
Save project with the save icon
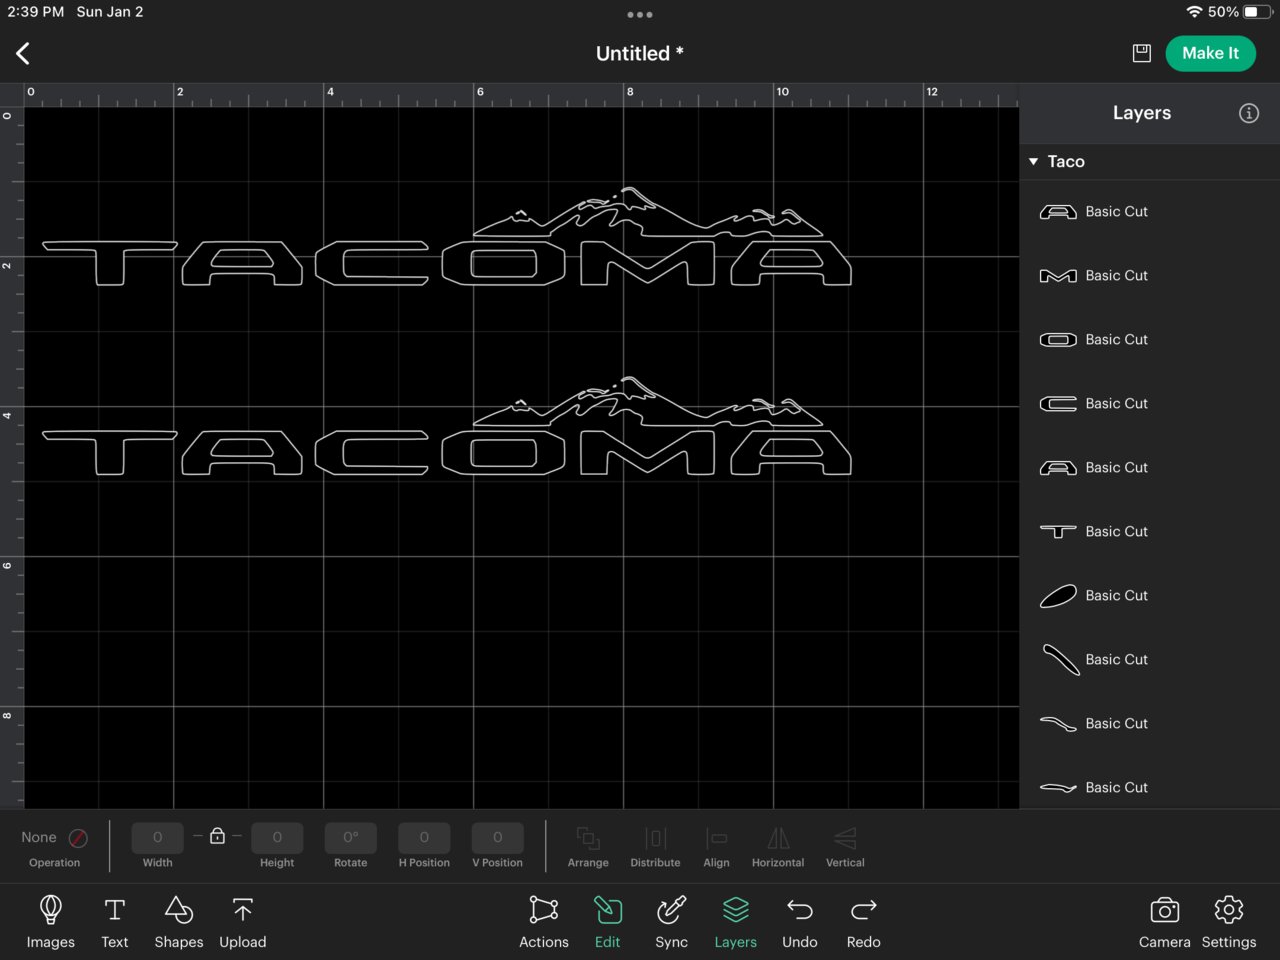tap(1141, 53)
